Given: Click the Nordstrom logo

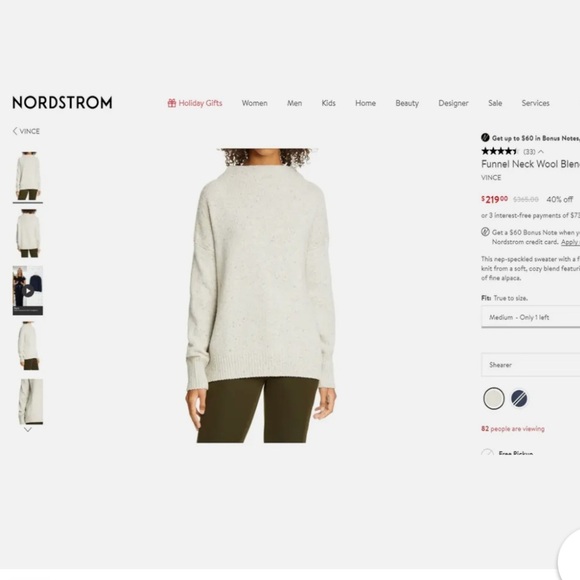Looking at the screenshot, I should point(62,102).
